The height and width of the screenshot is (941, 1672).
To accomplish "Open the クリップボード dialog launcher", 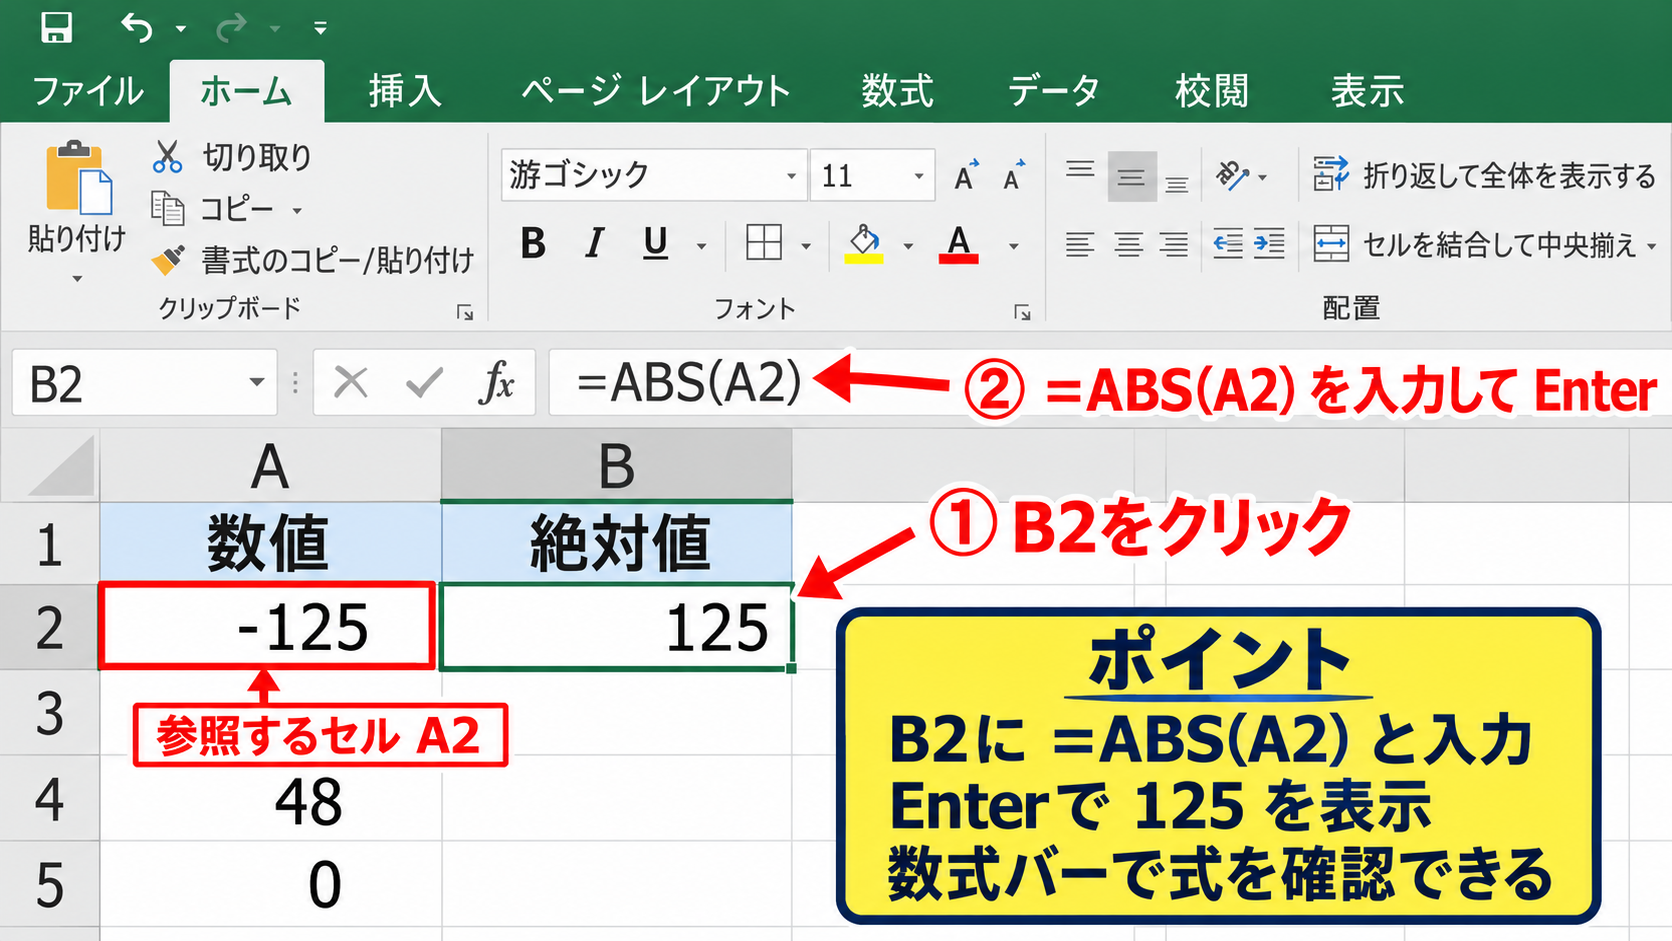I will pyautogui.click(x=465, y=313).
